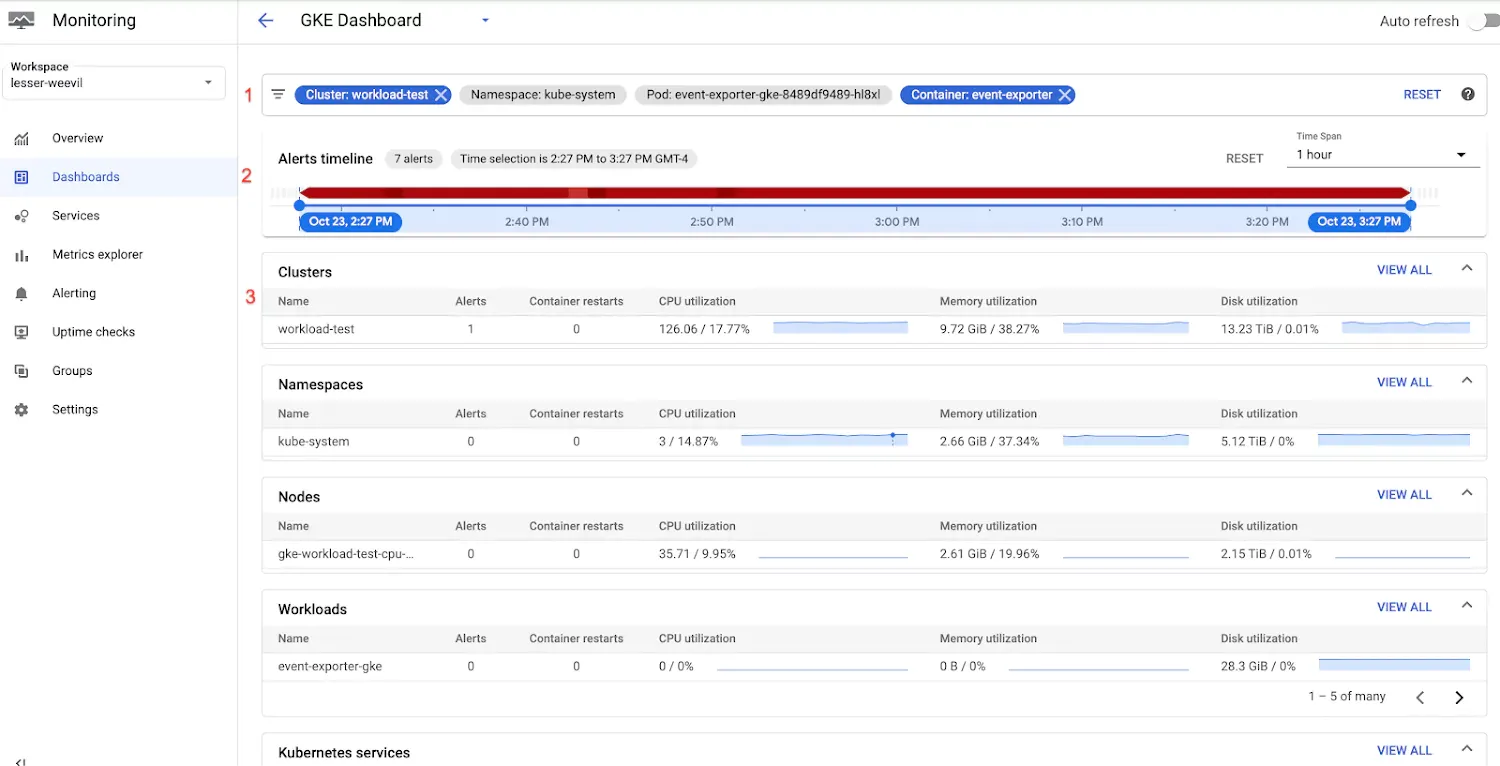Click the Settings gear icon
1500x766 pixels.
[21, 410]
